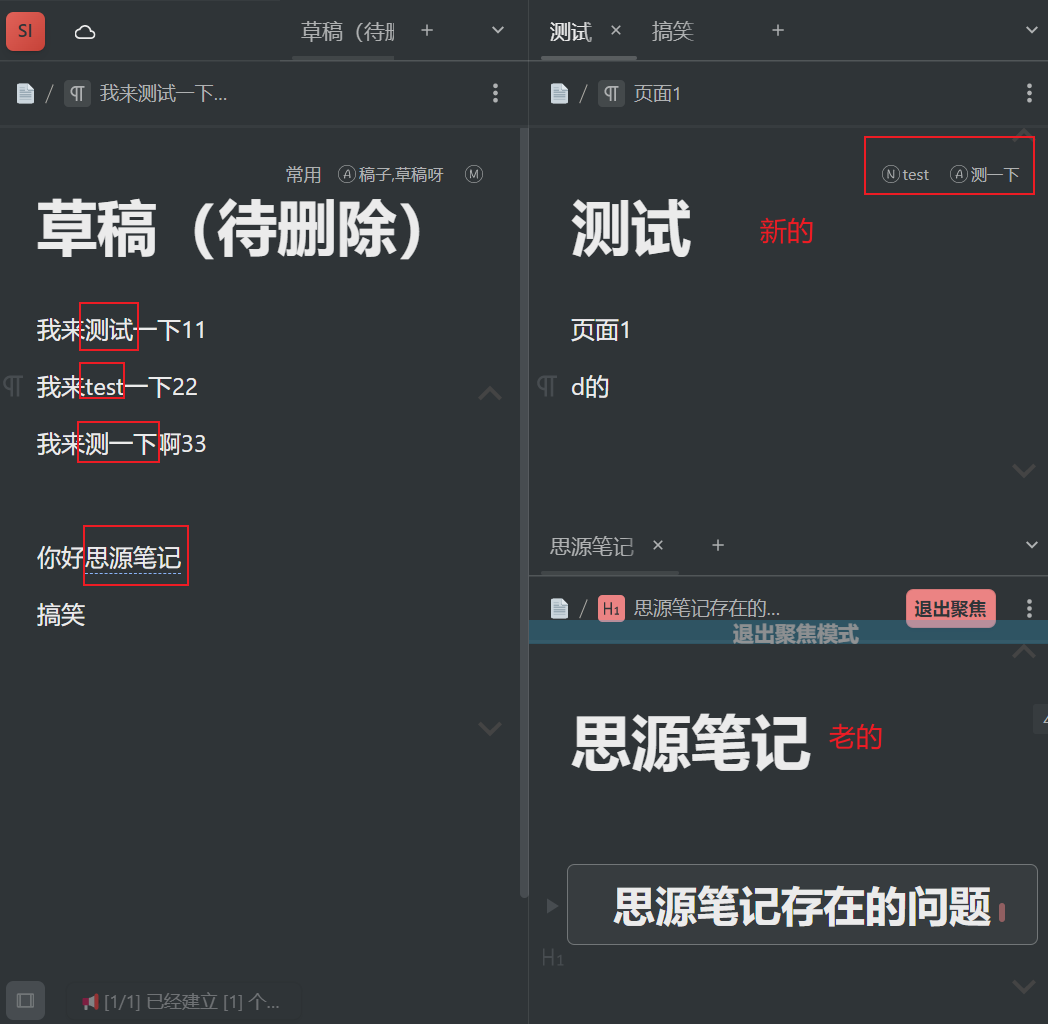The width and height of the screenshot is (1048, 1024).
Task: Close the 思源笔记 tab
Action: [x=658, y=545]
